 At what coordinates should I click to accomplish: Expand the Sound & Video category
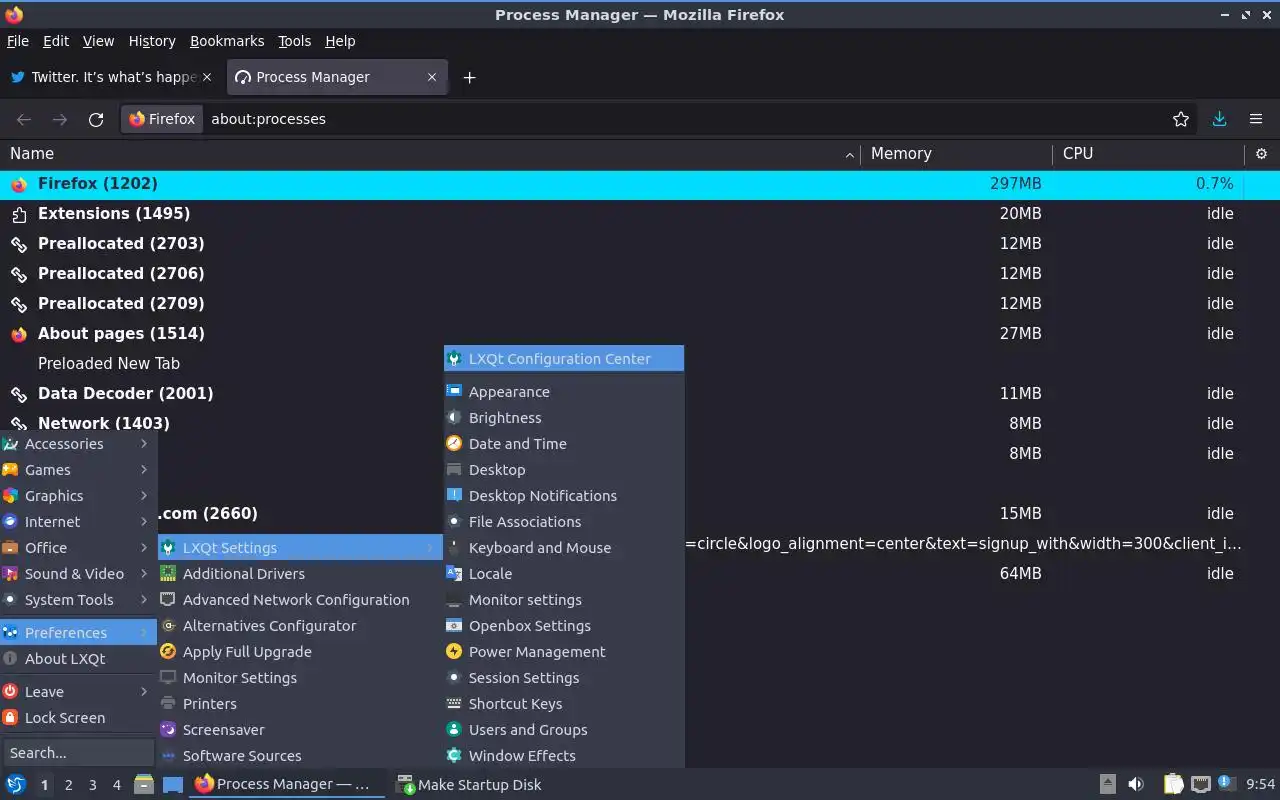[x=77, y=574]
